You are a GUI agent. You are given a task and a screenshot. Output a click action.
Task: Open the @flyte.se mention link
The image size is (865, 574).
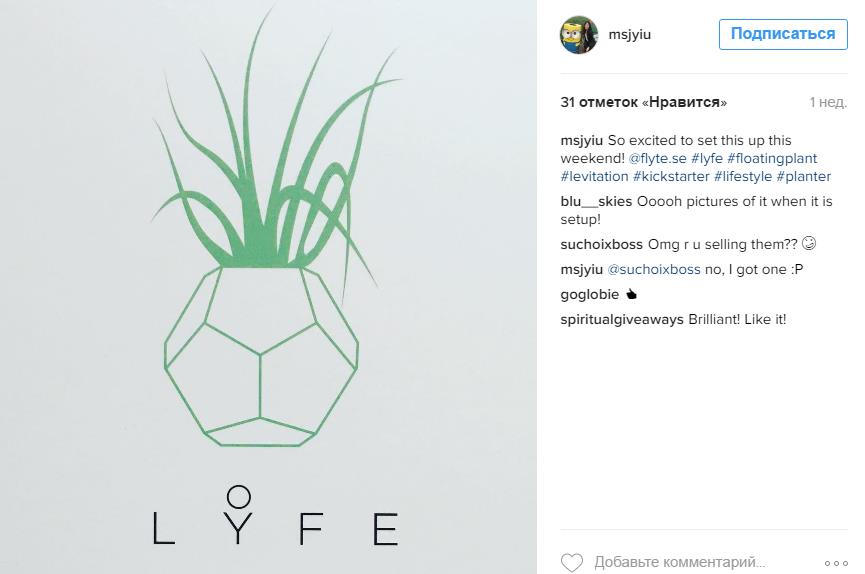coord(658,158)
